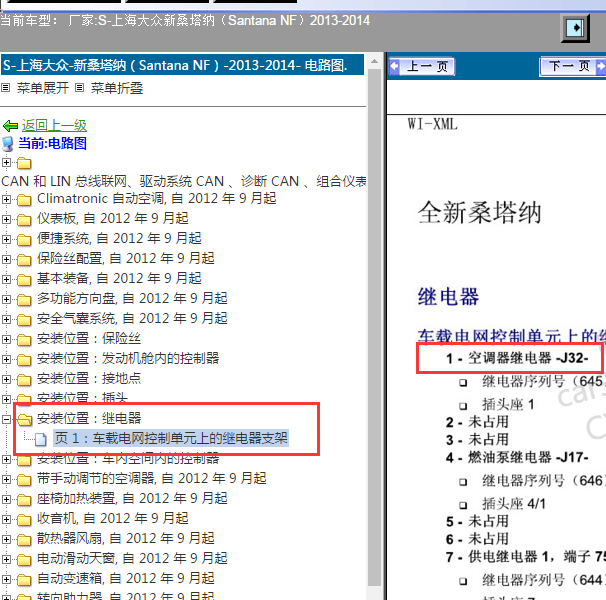Click folder icon of 散热器风扇 entry
The height and width of the screenshot is (600, 606).
[24, 540]
